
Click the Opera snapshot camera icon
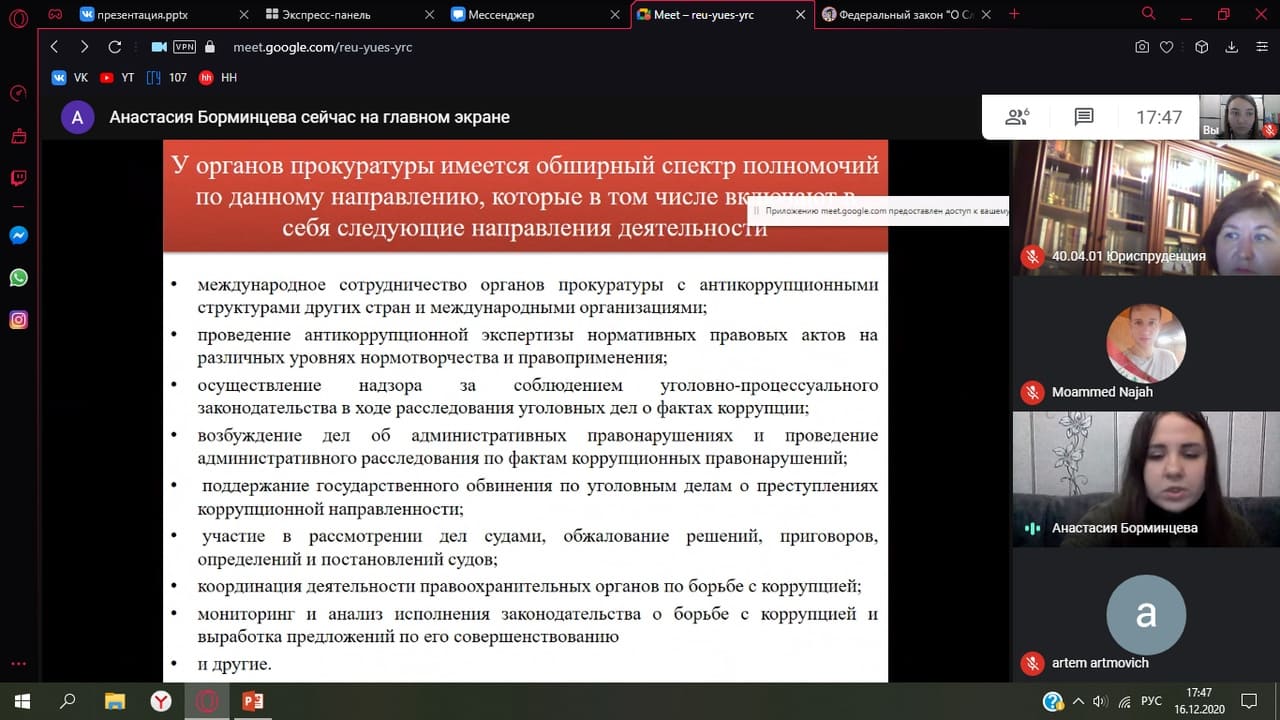point(1142,47)
